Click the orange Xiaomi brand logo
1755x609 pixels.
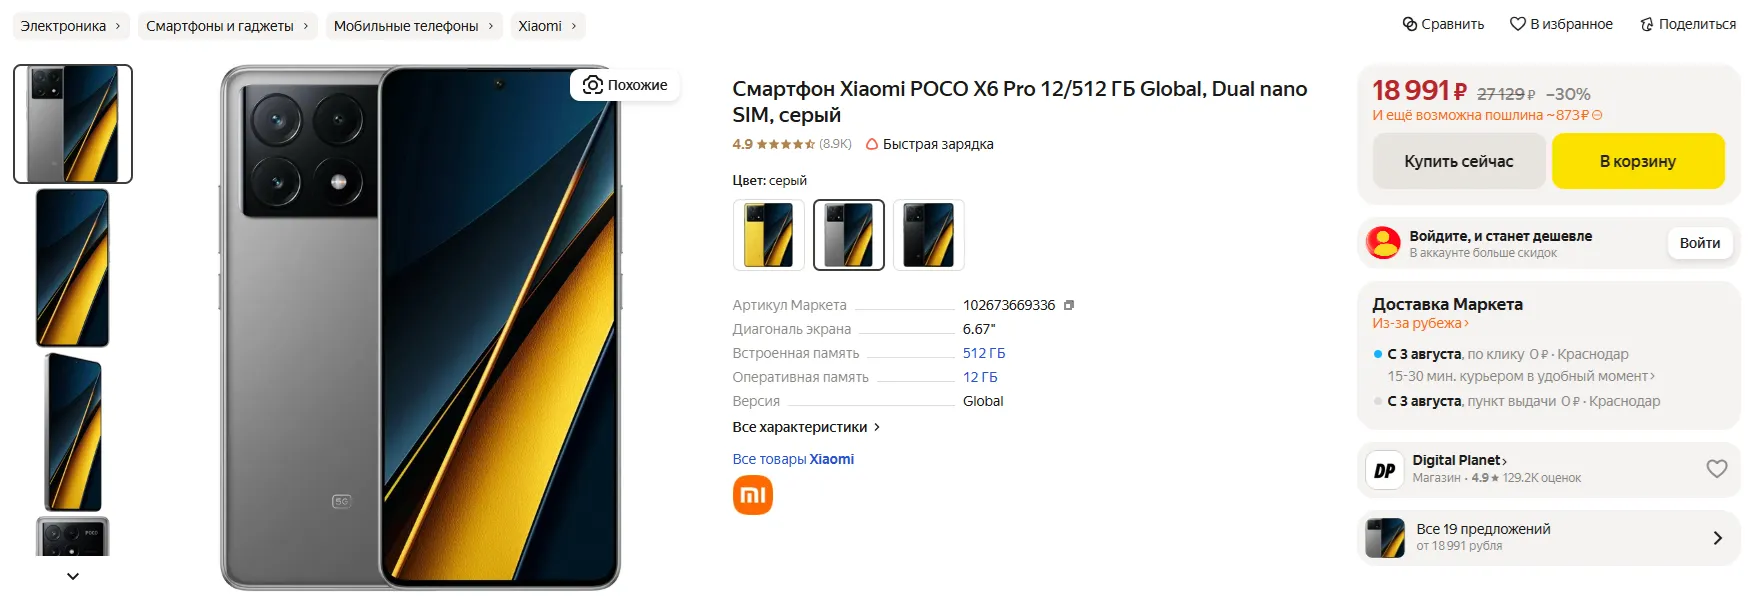(752, 495)
